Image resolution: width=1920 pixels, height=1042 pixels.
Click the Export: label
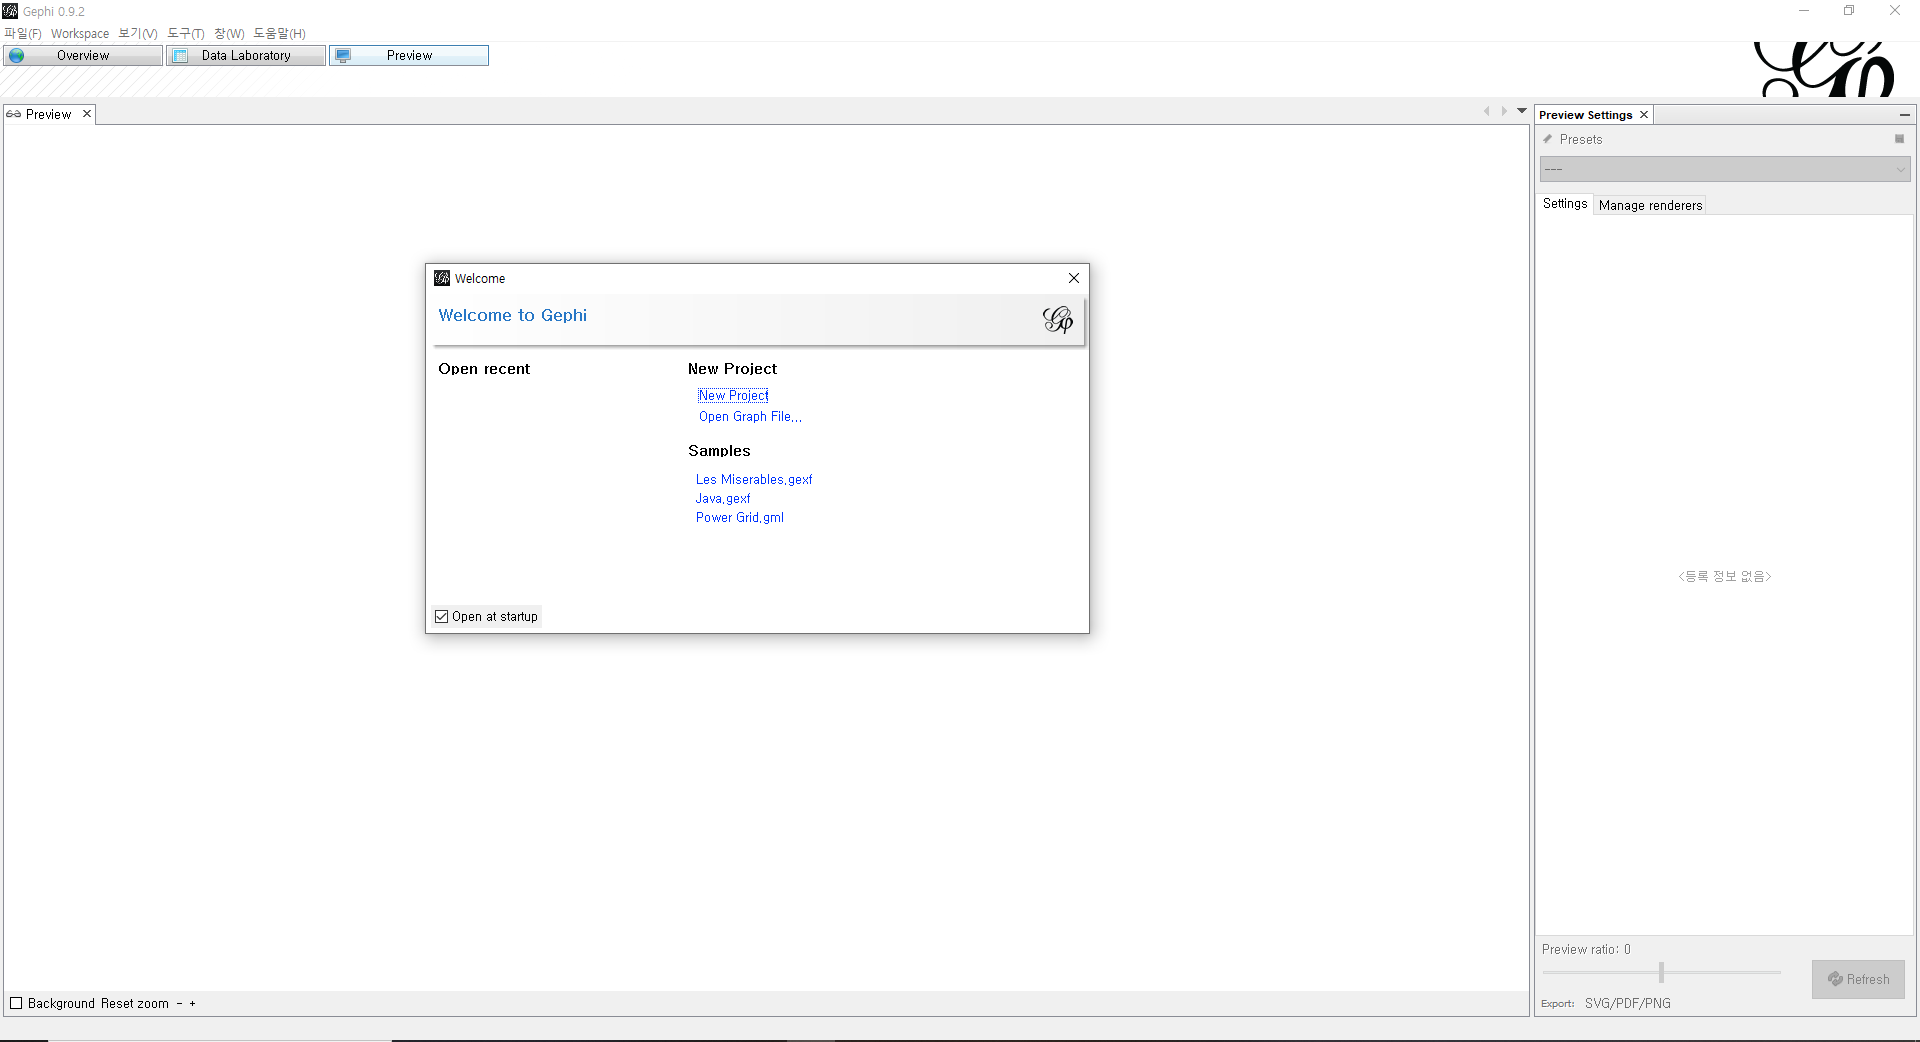1557,1004
